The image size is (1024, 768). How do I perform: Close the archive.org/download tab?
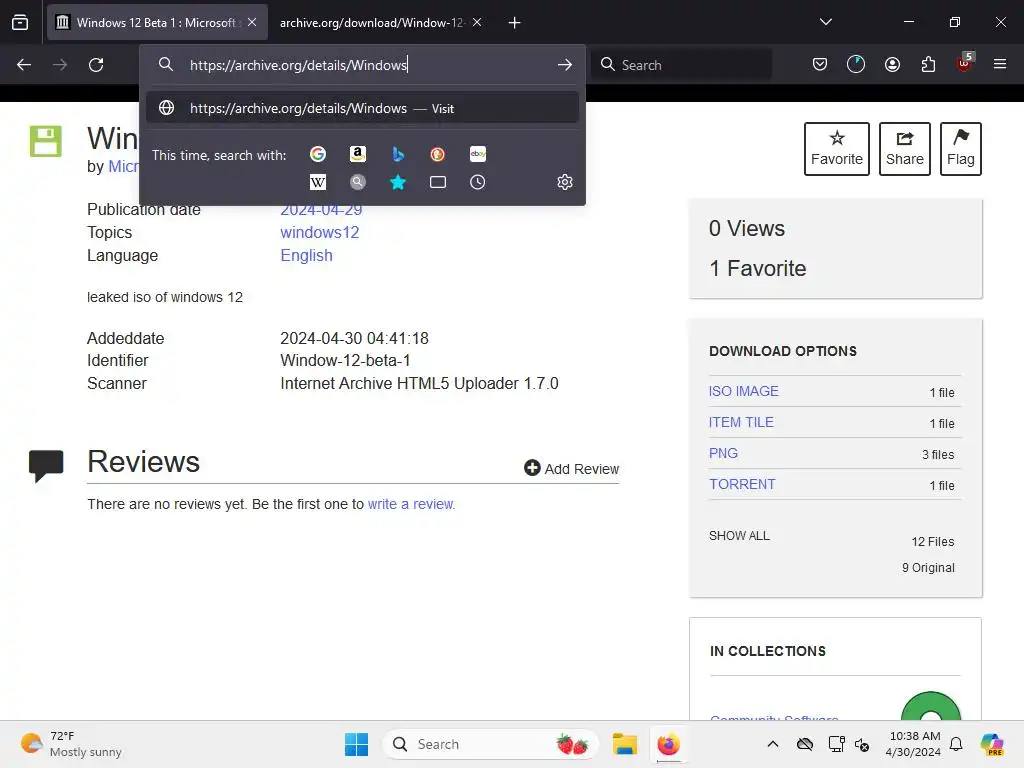(x=477, y=22)
